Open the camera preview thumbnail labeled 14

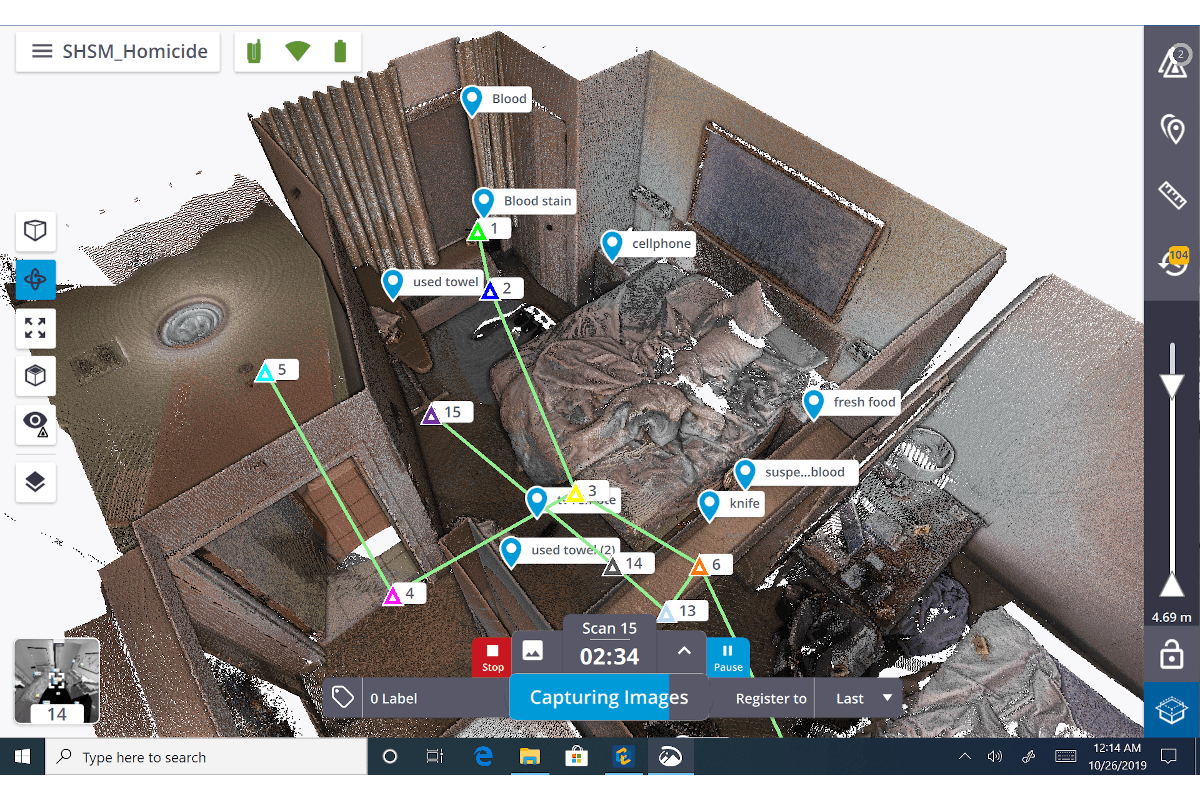(x=57, y=680)
